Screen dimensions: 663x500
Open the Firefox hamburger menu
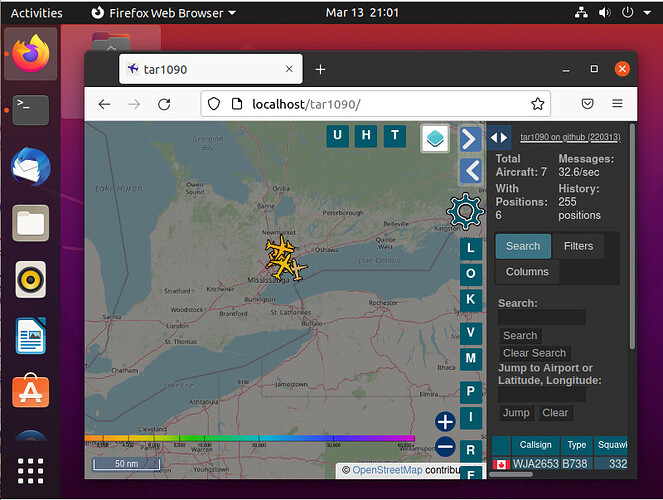617,104
